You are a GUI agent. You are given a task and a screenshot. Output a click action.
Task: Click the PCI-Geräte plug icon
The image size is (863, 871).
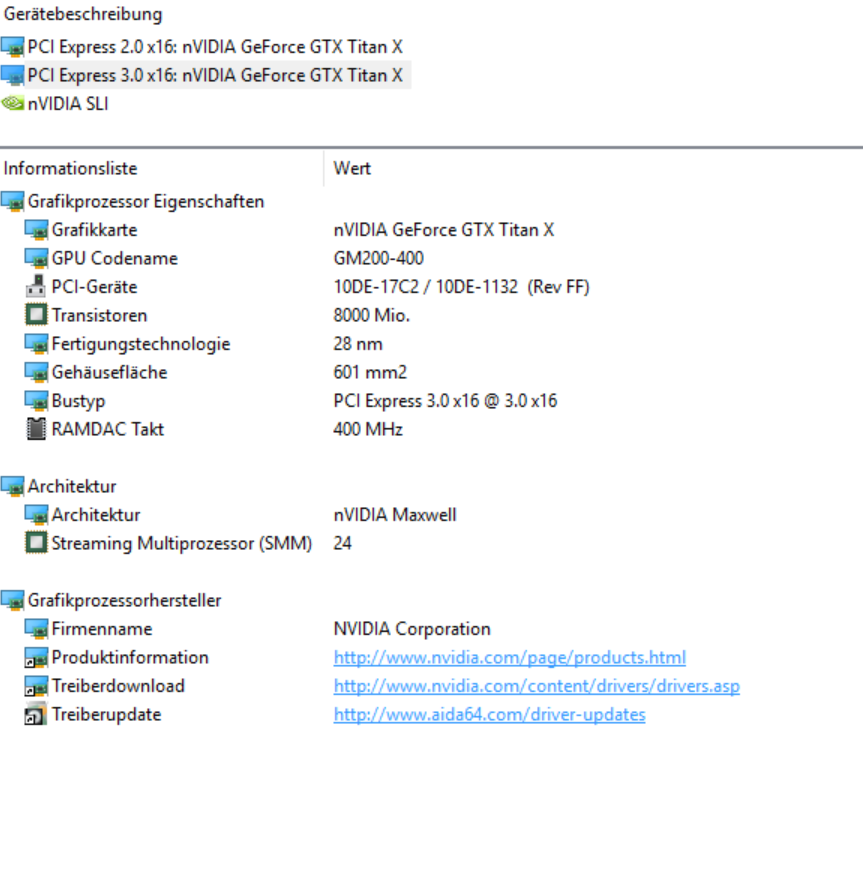36,286
